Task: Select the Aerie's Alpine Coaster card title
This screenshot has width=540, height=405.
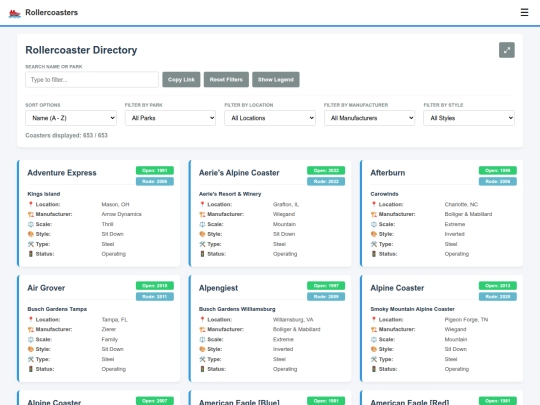Action: pyautogui.click(x=239, y=173)
